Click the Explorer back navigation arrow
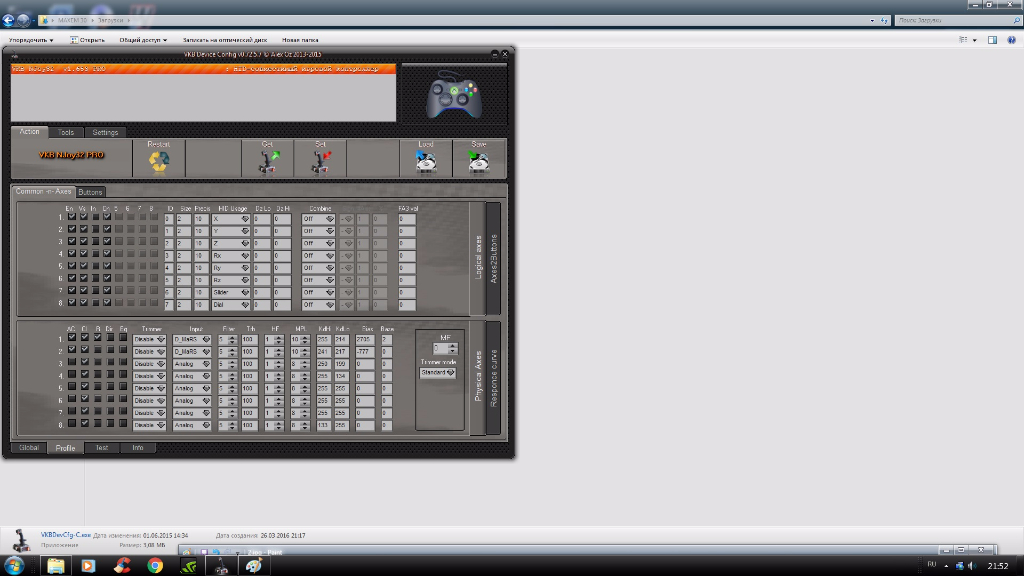 [x=8, y=20]
